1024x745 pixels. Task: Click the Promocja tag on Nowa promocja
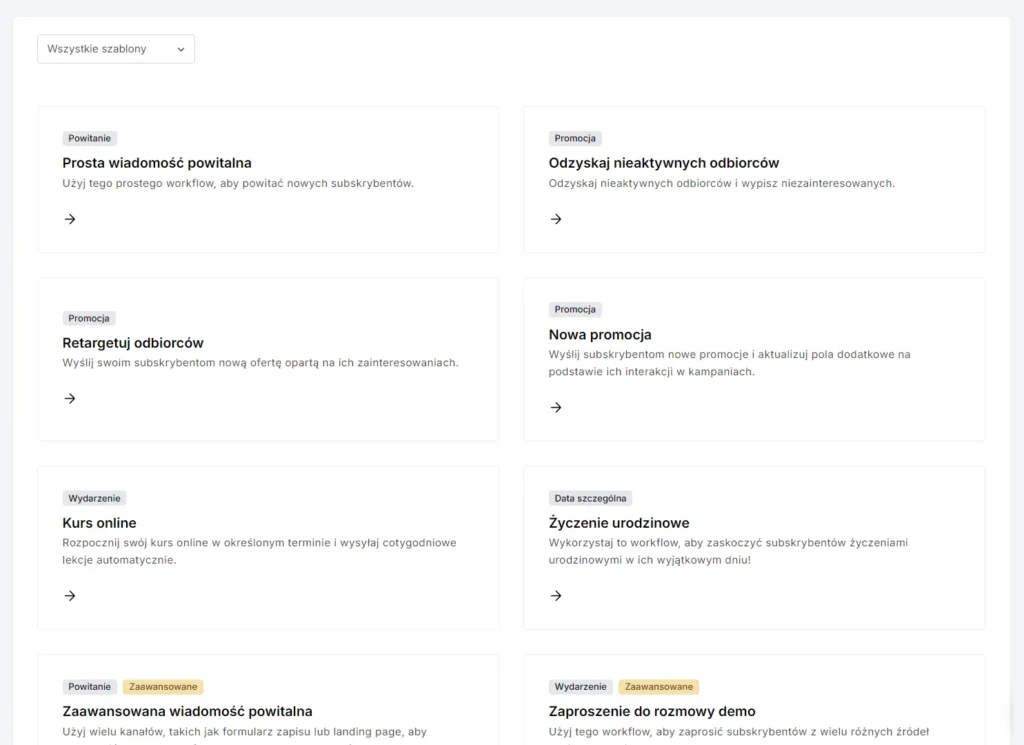574,309
